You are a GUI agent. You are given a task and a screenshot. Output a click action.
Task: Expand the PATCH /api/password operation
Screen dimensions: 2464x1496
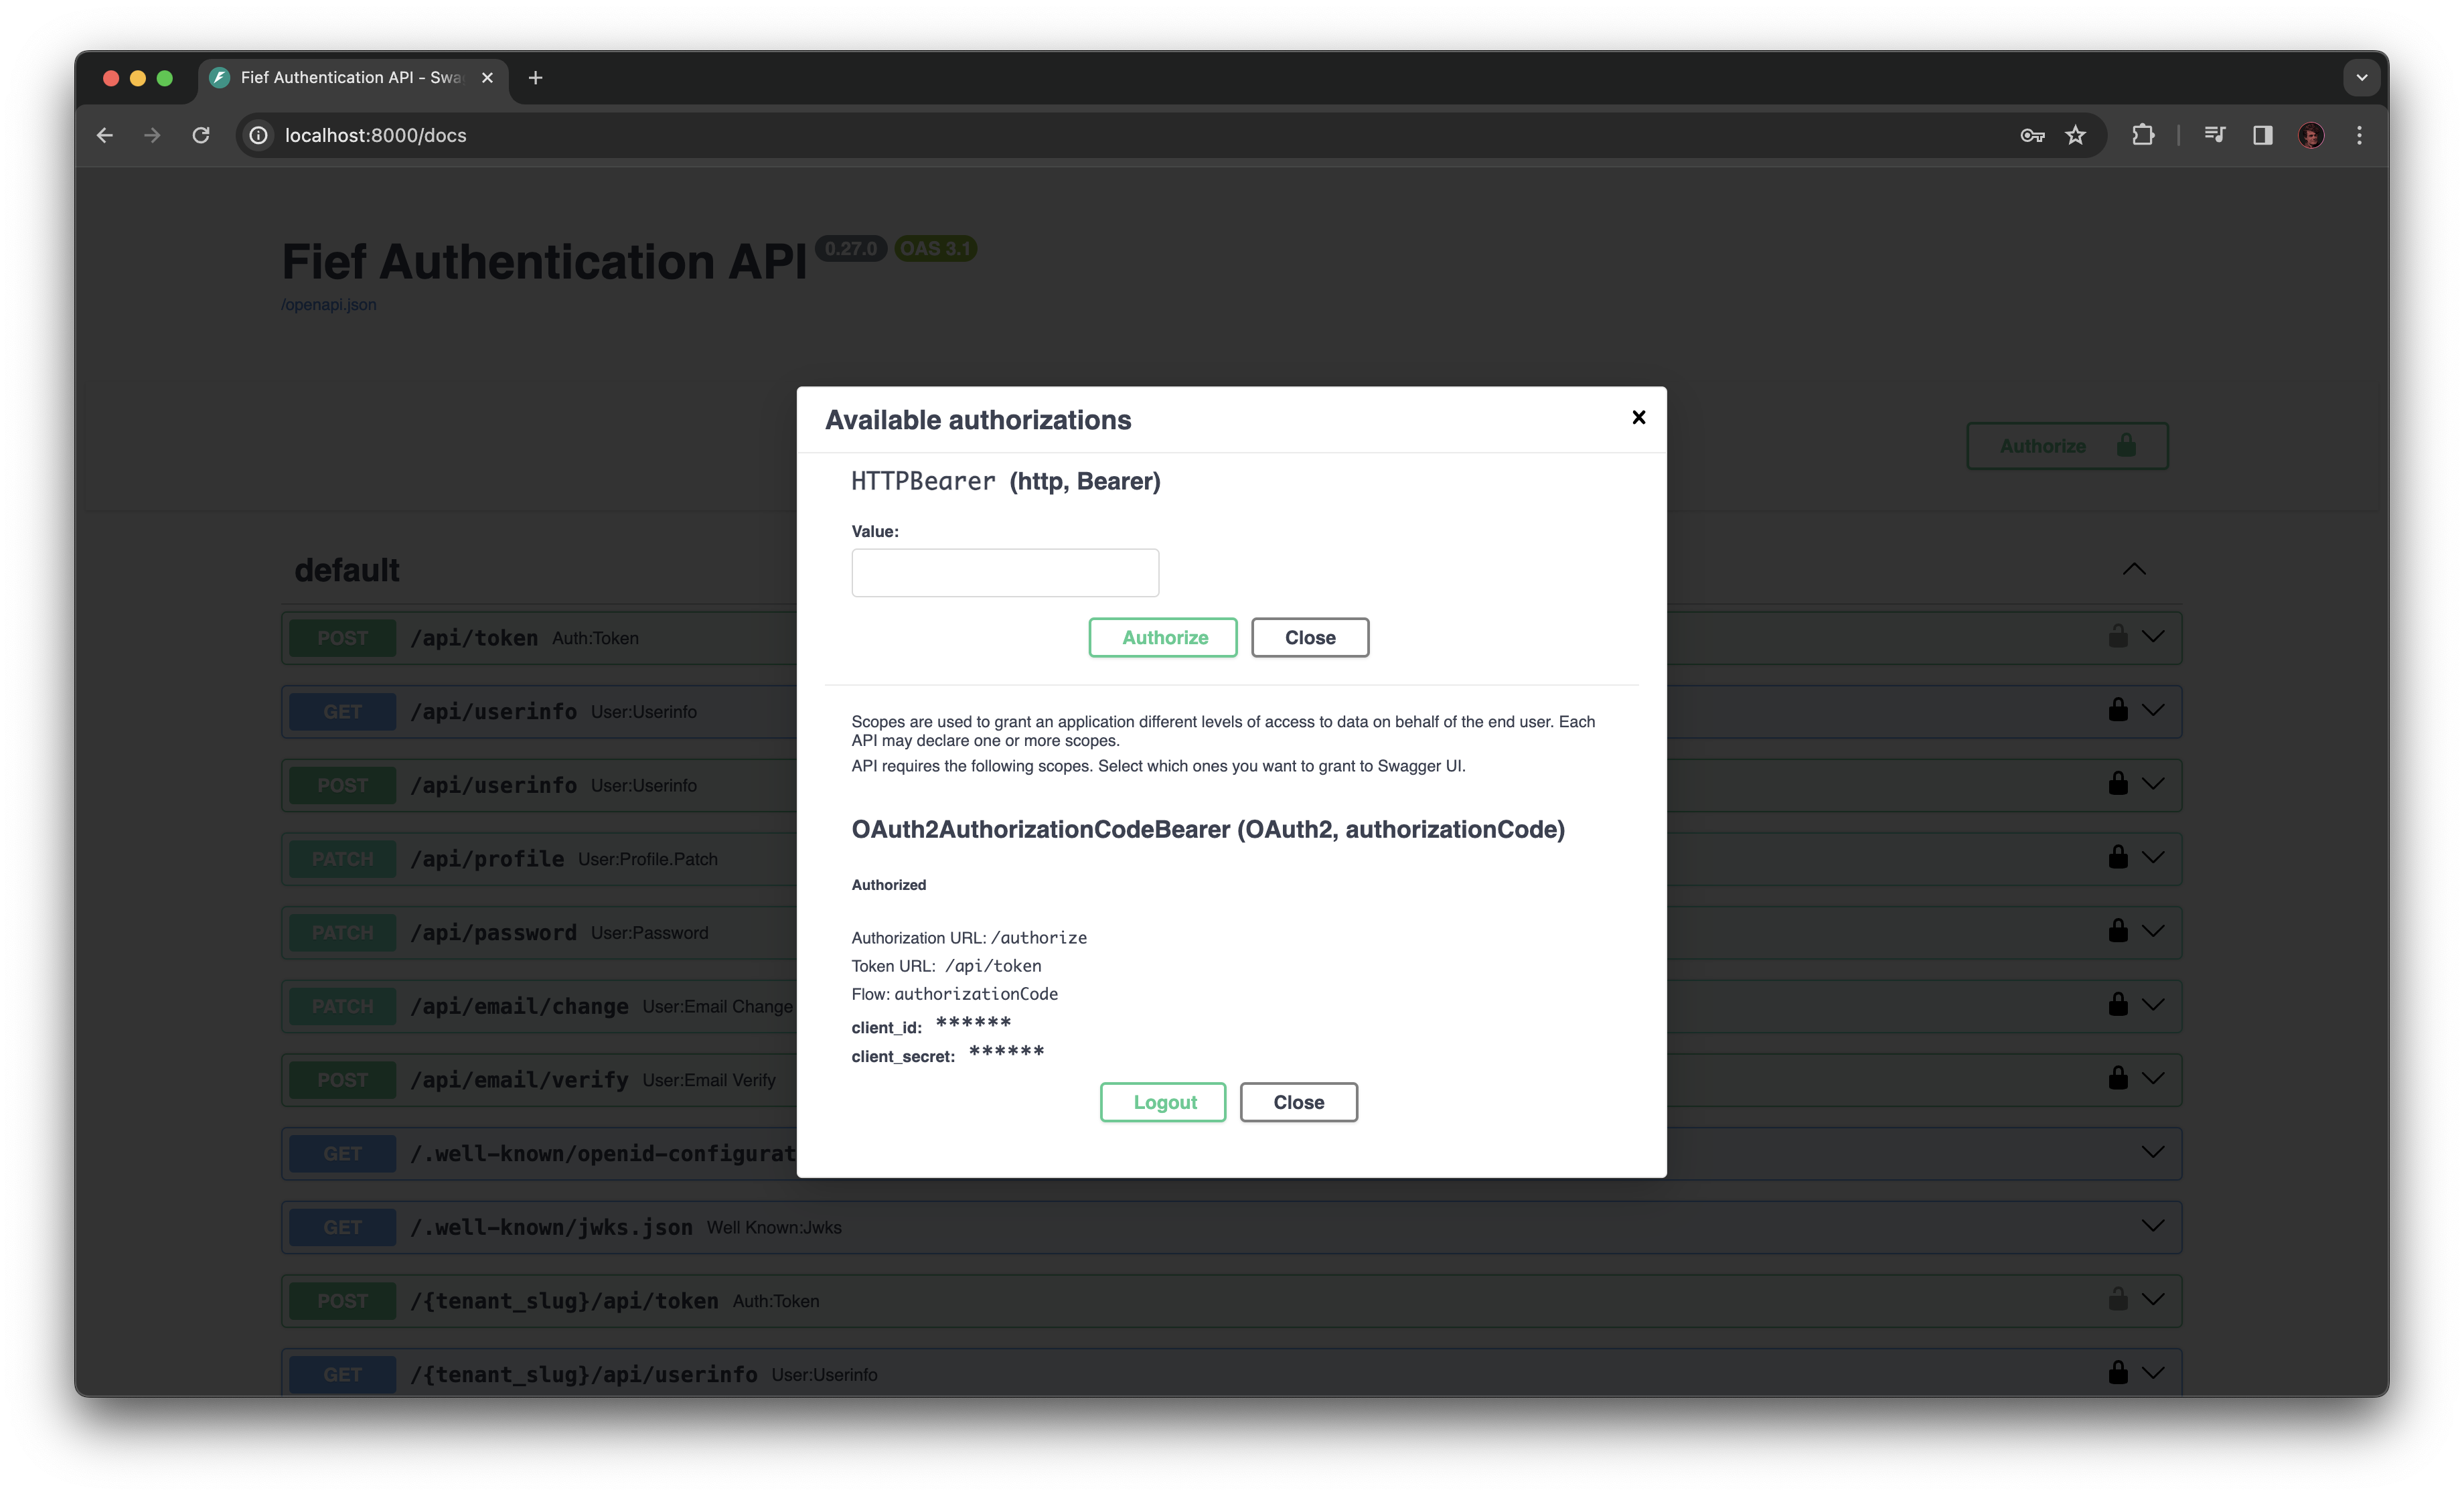2153,931
